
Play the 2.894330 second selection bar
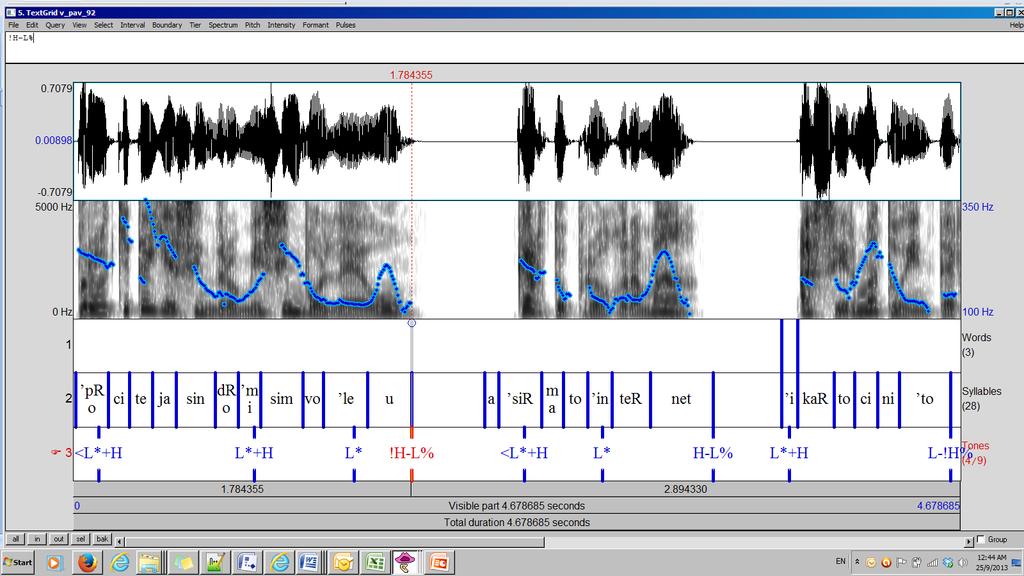click(x=686, y=489)
